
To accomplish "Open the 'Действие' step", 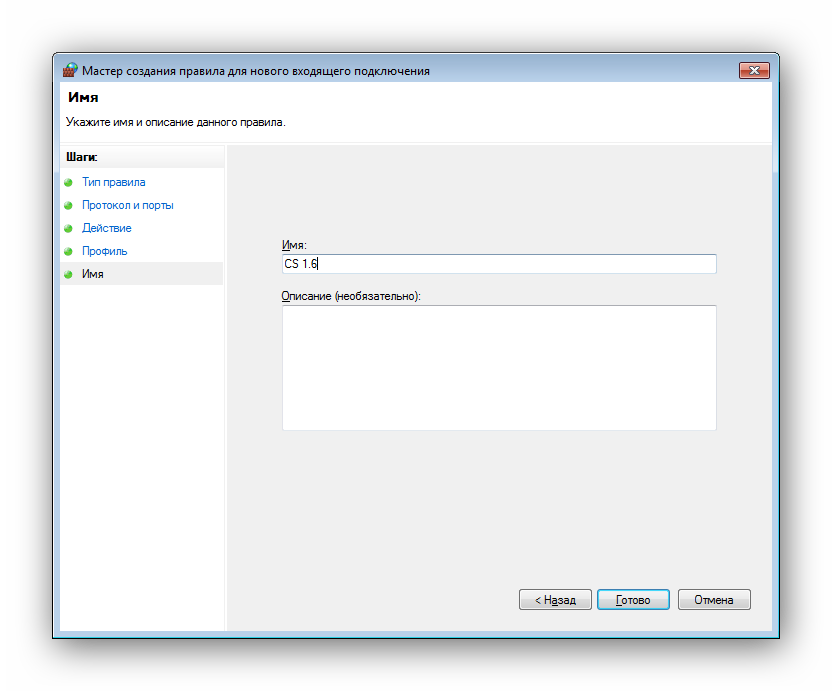I will coord(107,228).
